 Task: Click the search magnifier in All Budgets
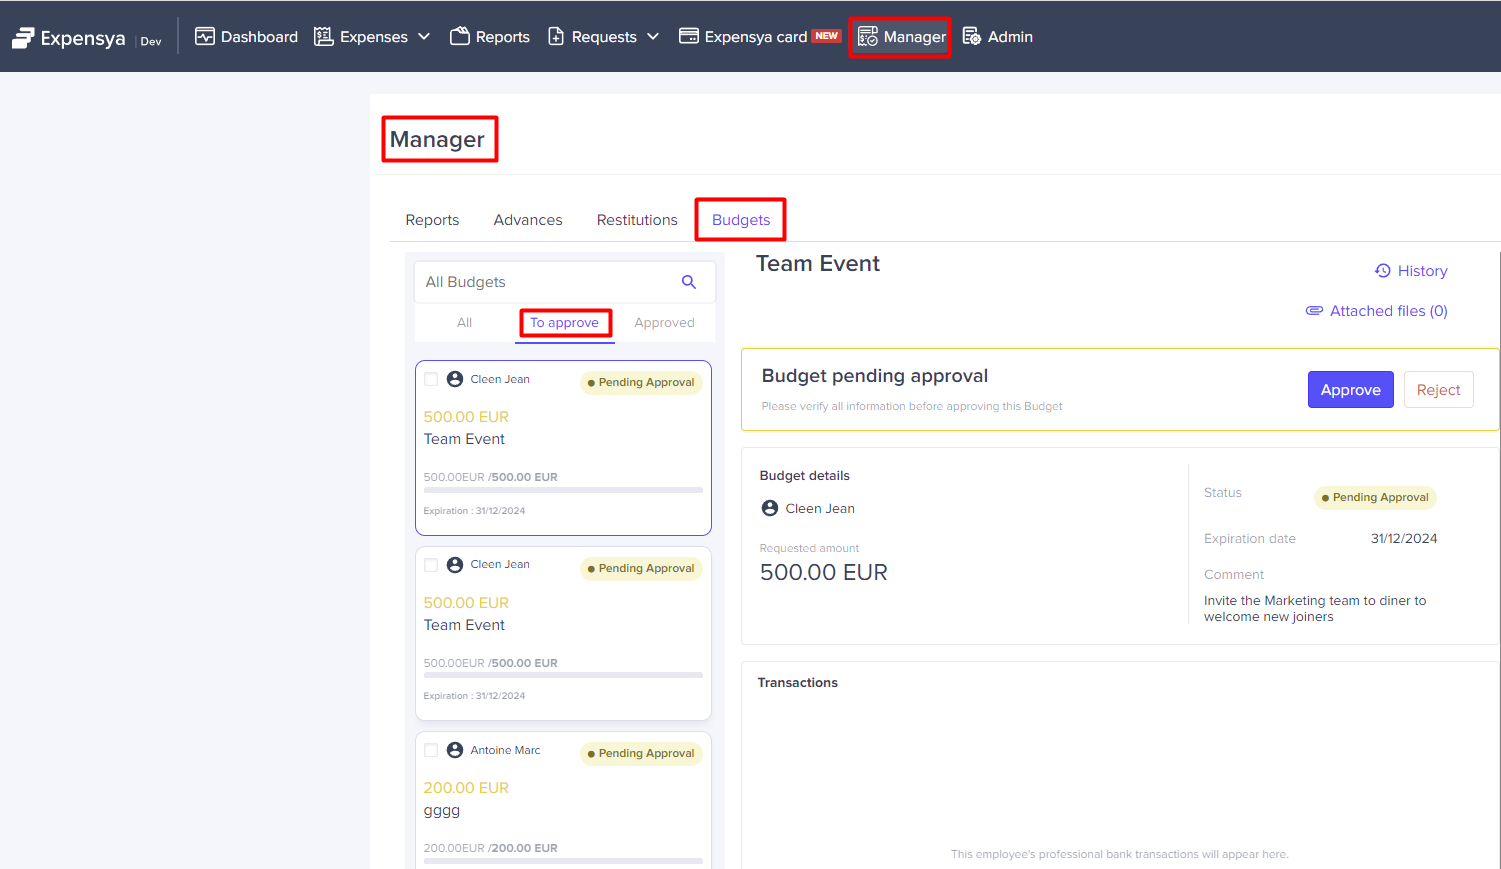coord(689,282)
